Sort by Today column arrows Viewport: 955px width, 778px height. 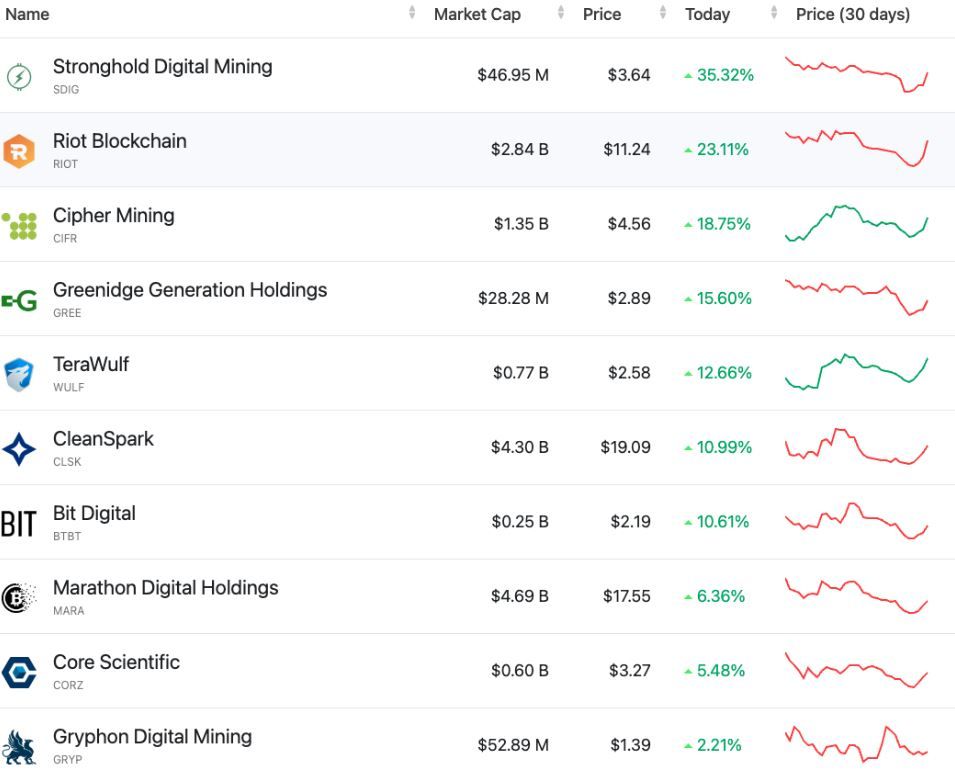point(774,12)
